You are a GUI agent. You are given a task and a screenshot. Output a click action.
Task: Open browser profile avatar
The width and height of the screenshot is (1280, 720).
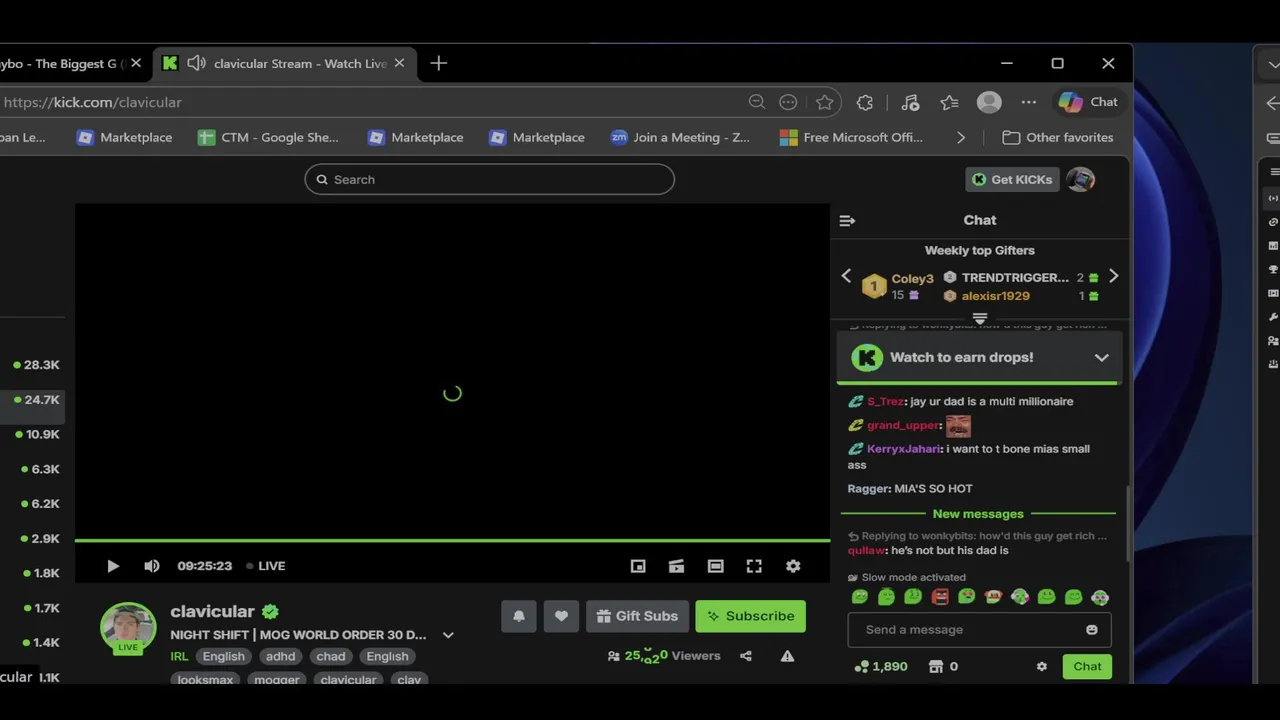point(989,102)
